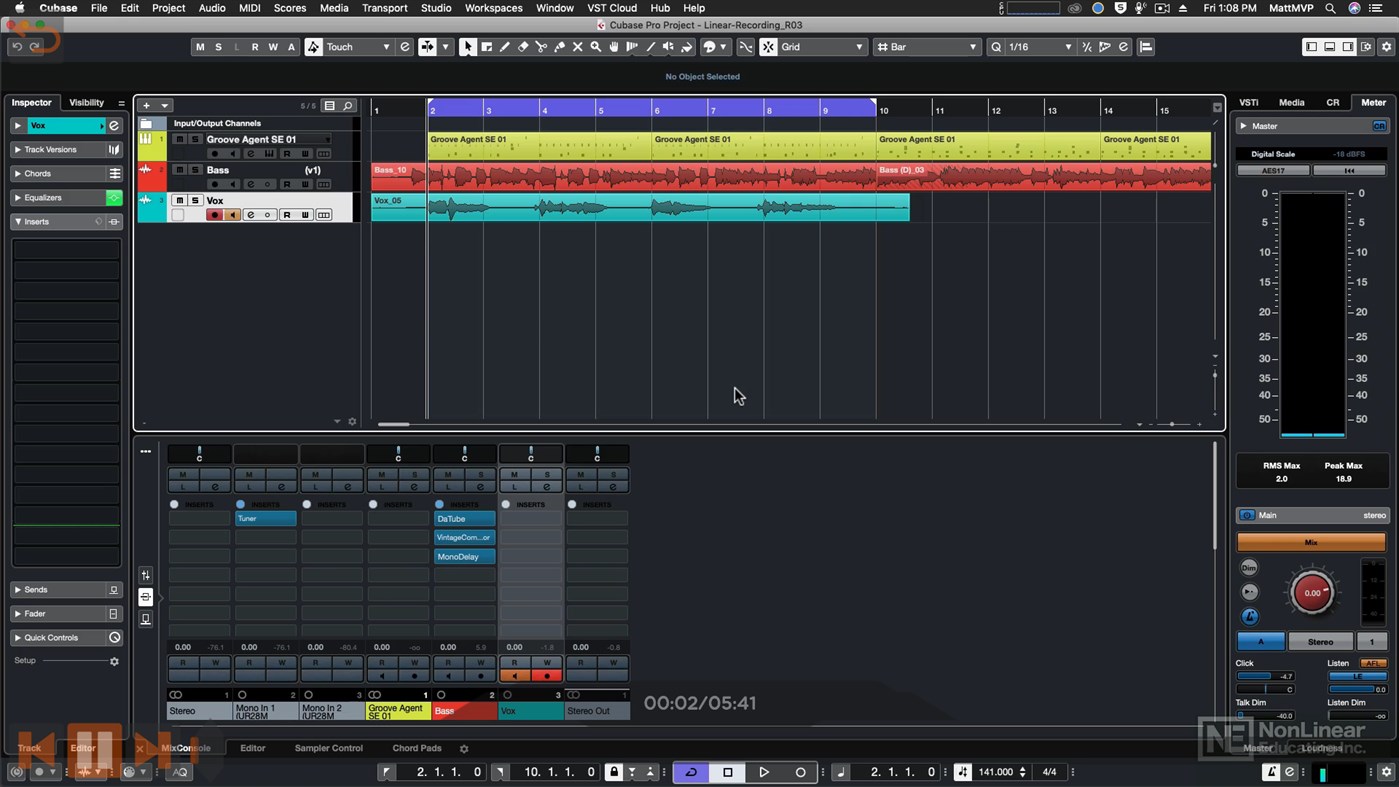Open the edit channel settings for the Vox track
Viewport: 1399px width, 787px height.
(x=251, y=215)
